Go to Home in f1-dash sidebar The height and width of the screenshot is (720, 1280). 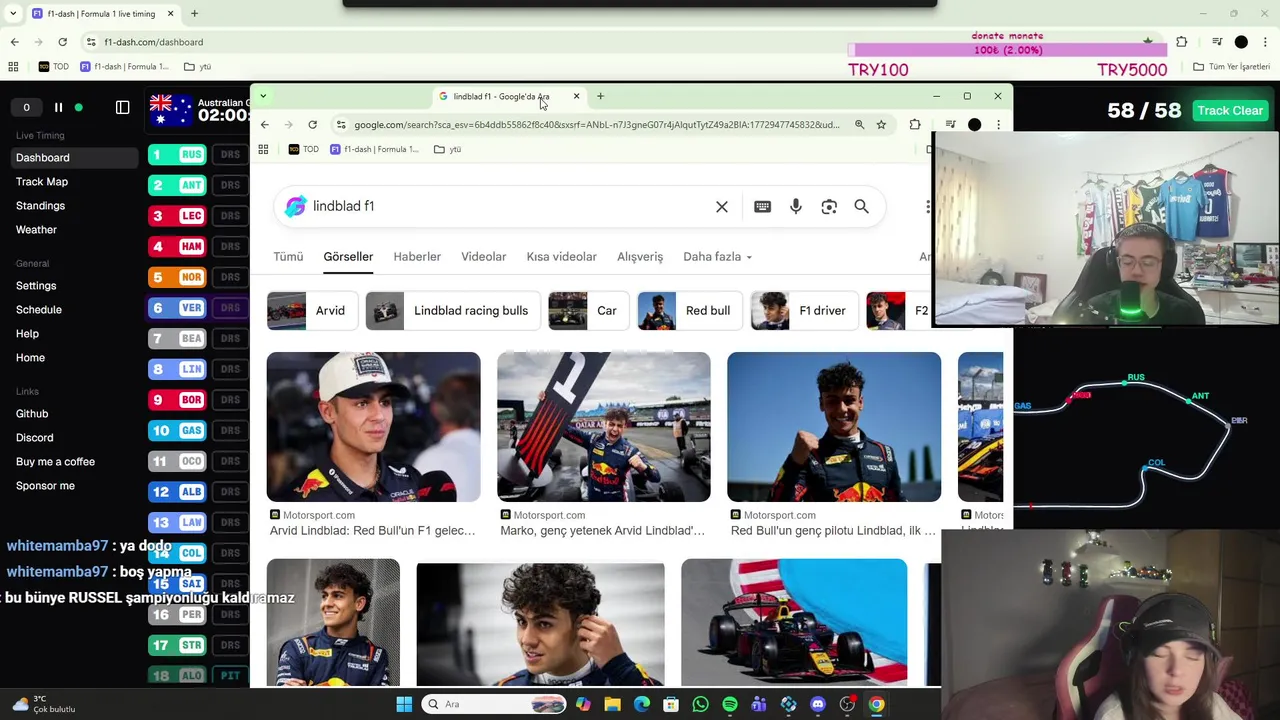point(30,357)
